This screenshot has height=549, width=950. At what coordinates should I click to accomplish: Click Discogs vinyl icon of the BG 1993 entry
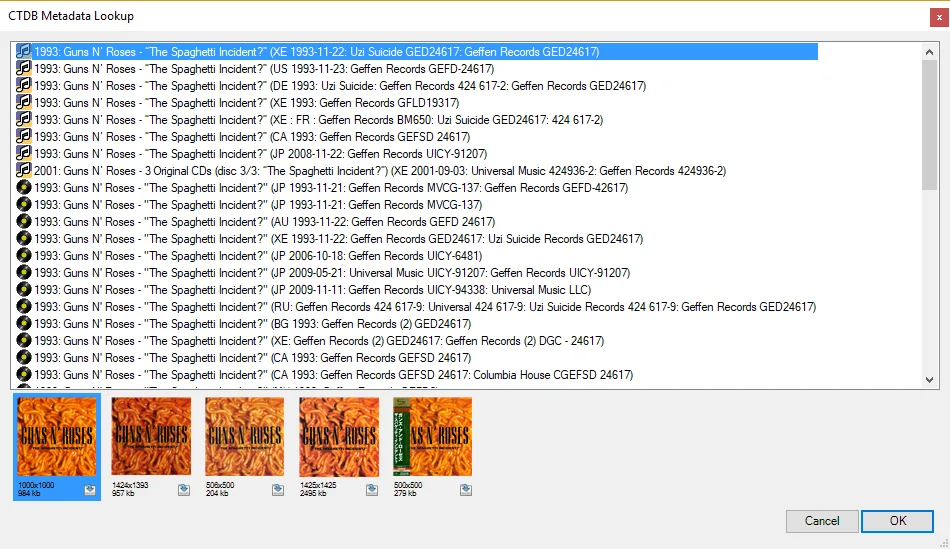click(24, 323)
